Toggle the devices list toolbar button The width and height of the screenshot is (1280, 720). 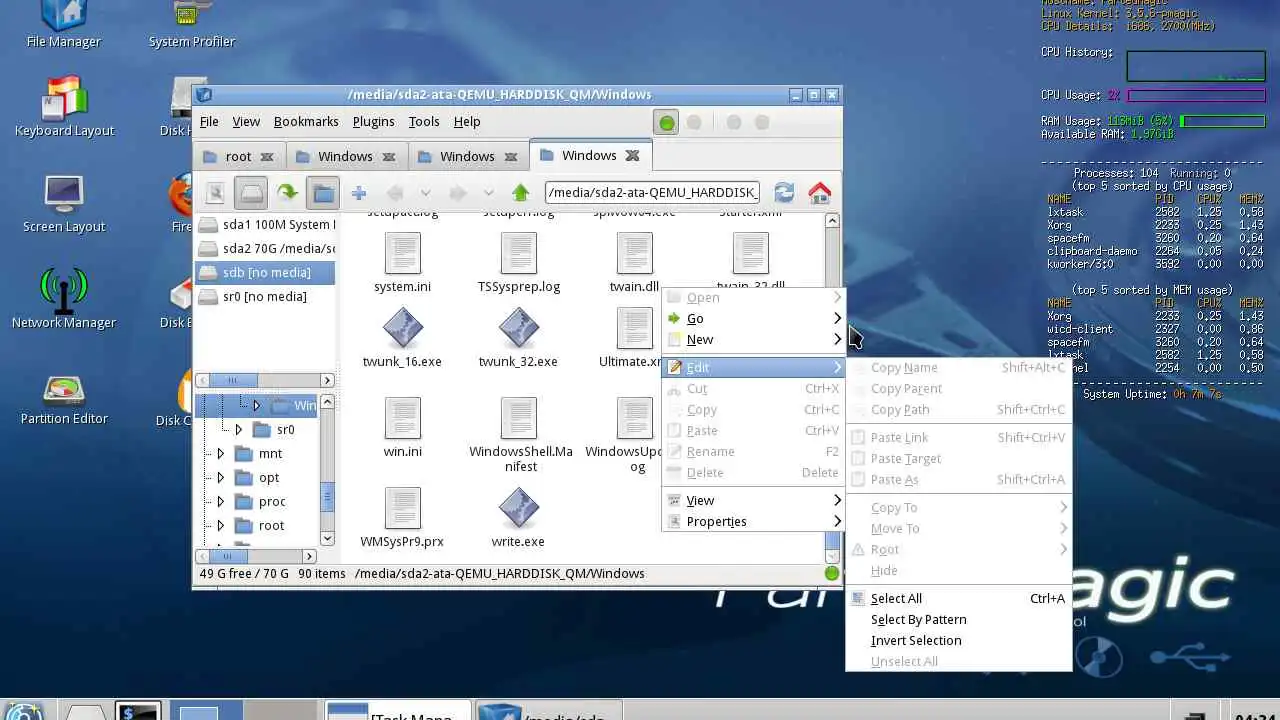click(x=250, y=193)
